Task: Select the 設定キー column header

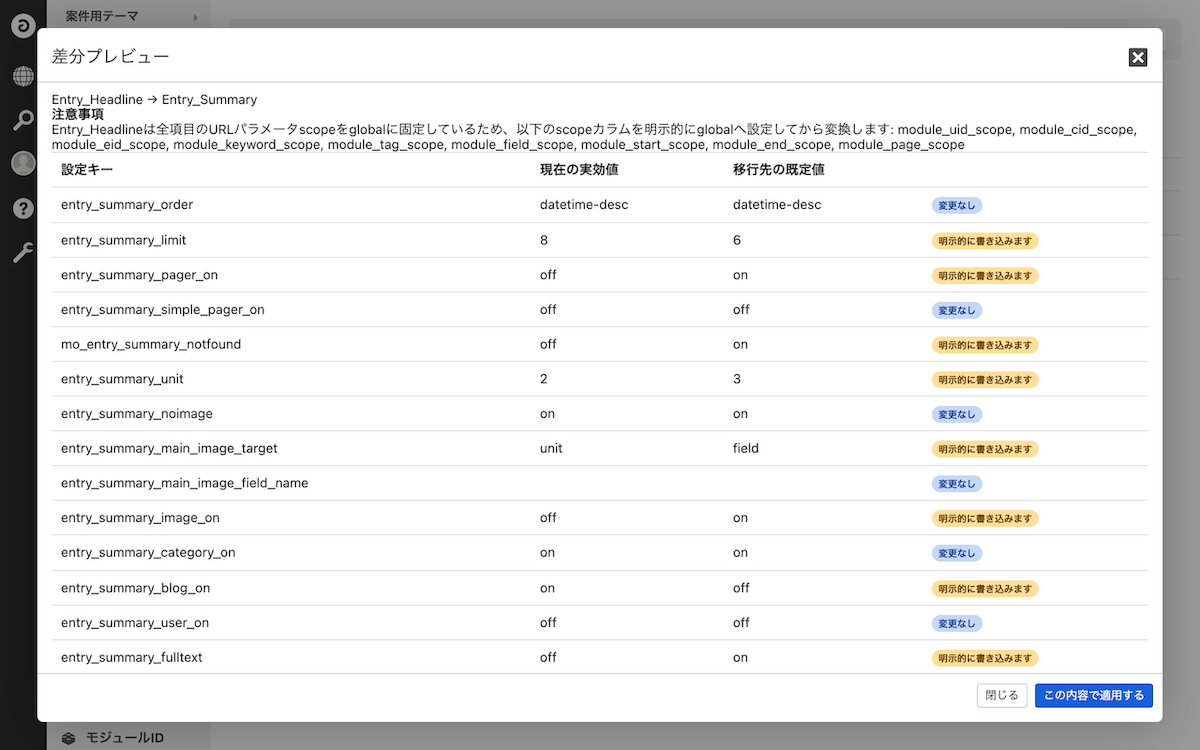Action: tap(87, 170)
